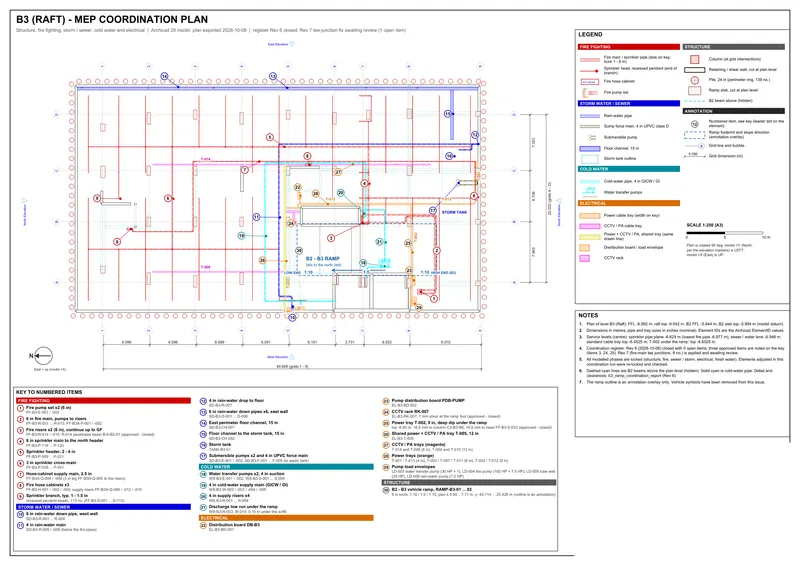Click the Cold-water pipe cyan legend swatch
The width and height of the screenshot is (800, 566).
[x=589, y=181]
